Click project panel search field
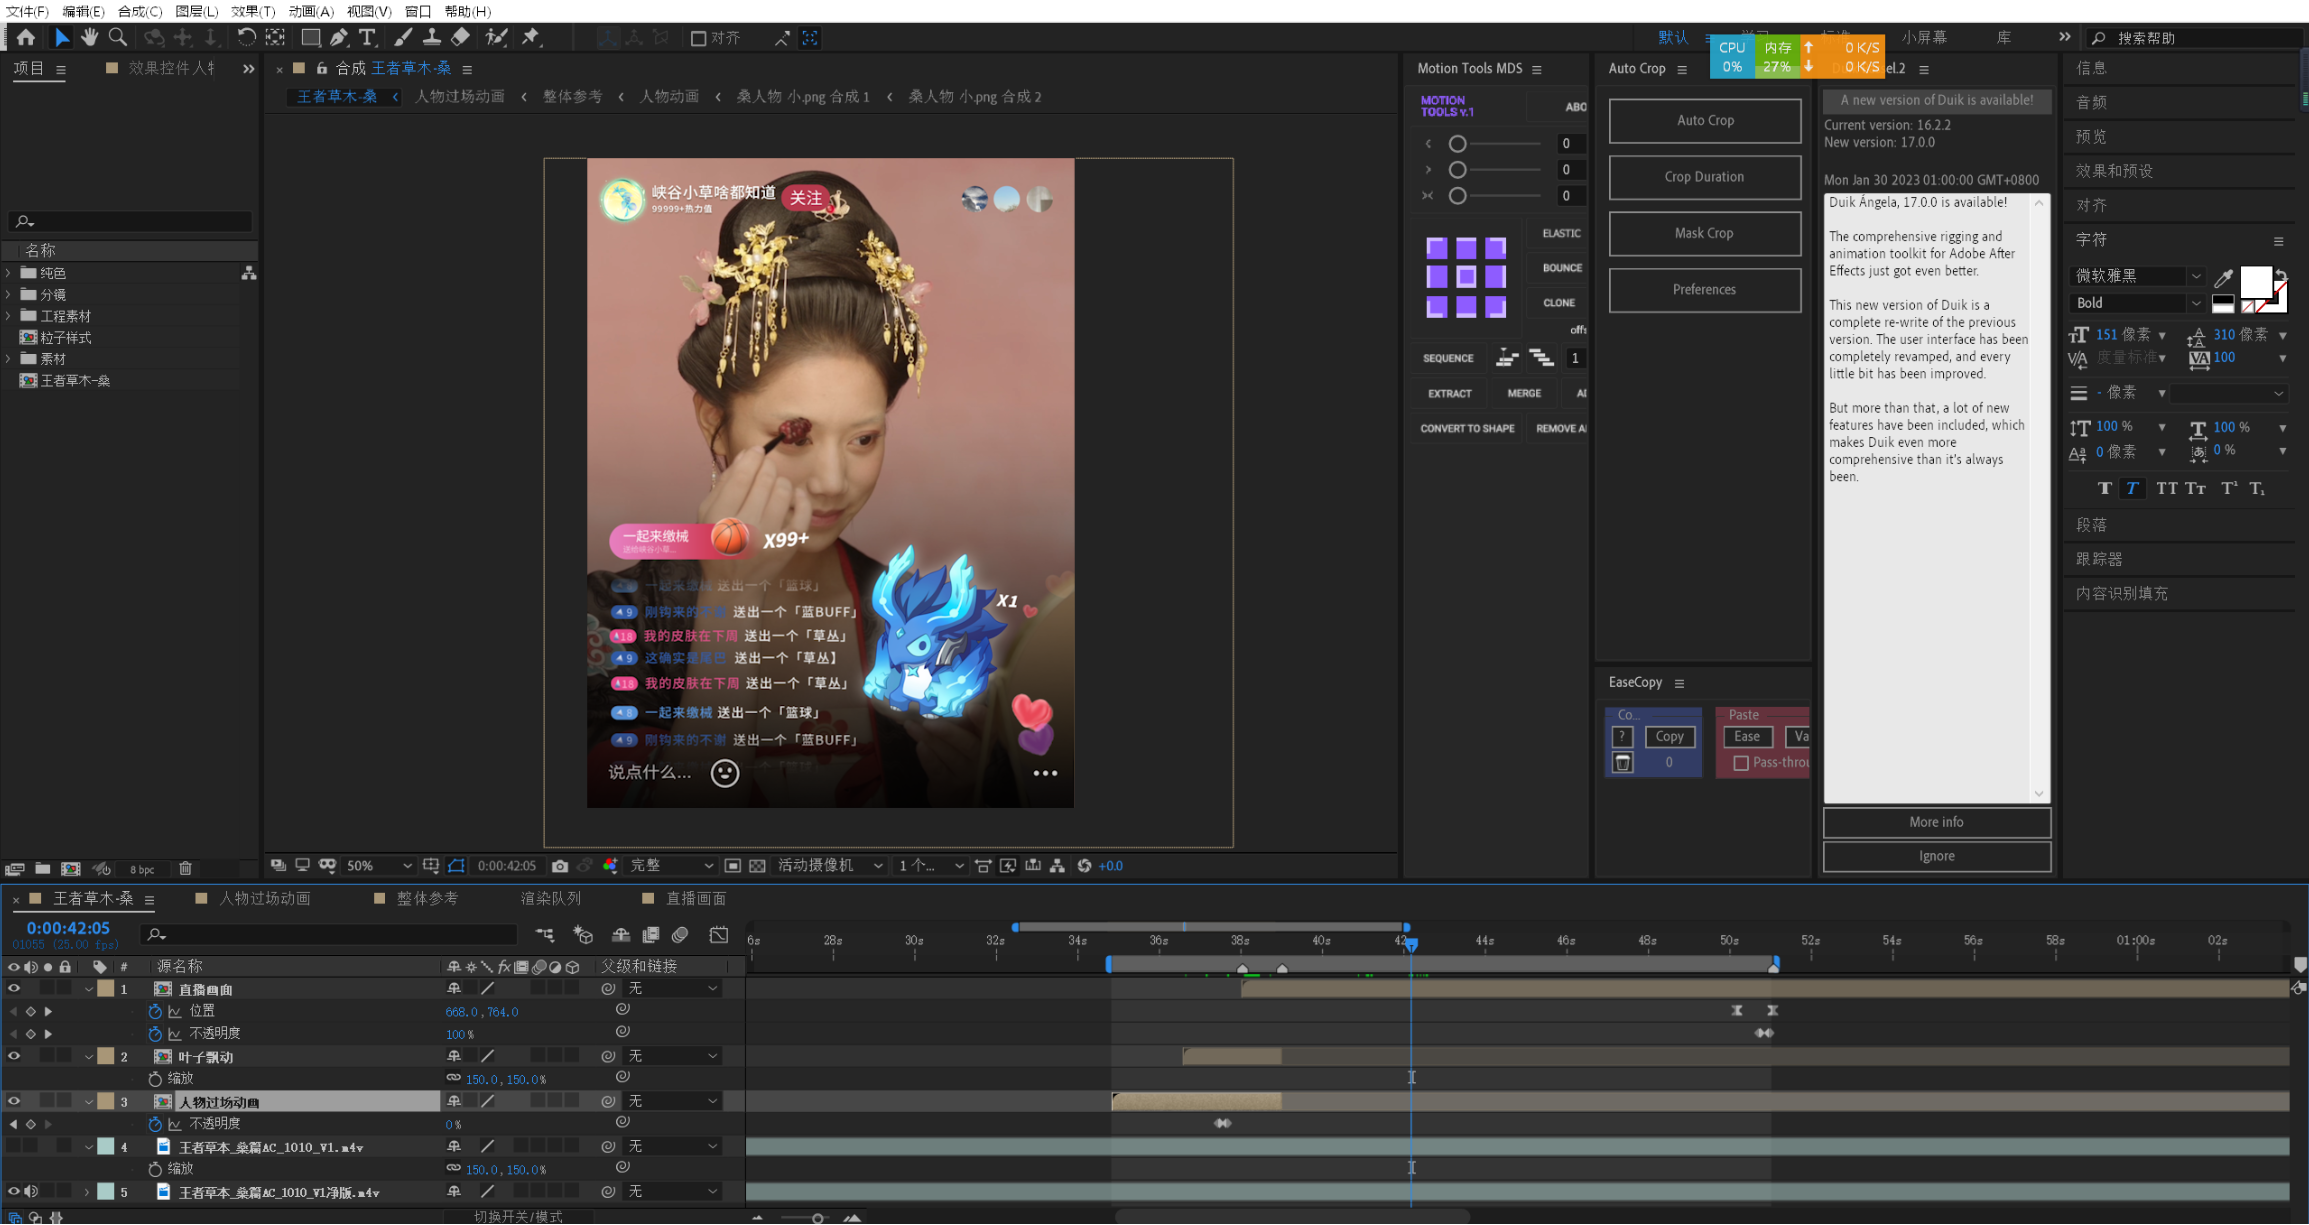 point(130,221)
